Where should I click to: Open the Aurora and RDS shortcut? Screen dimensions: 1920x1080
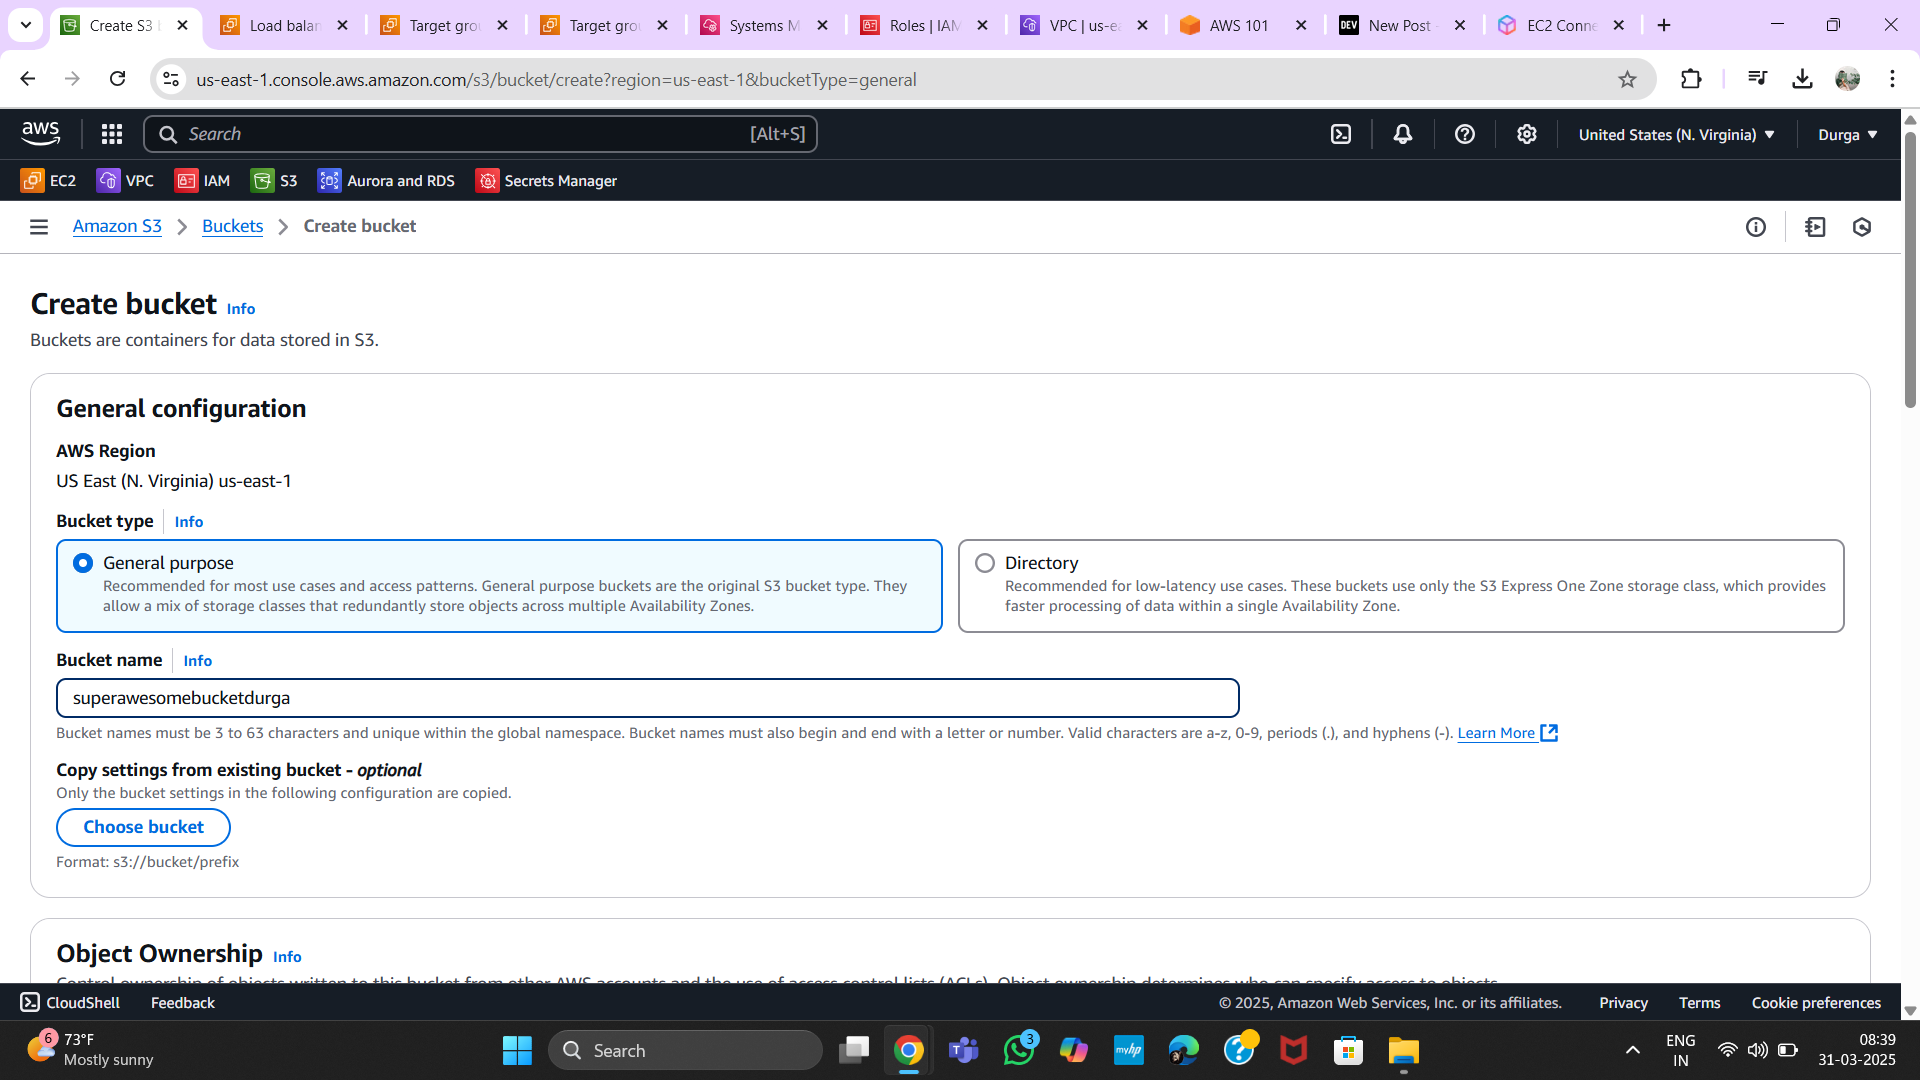[x=386, y=180]
